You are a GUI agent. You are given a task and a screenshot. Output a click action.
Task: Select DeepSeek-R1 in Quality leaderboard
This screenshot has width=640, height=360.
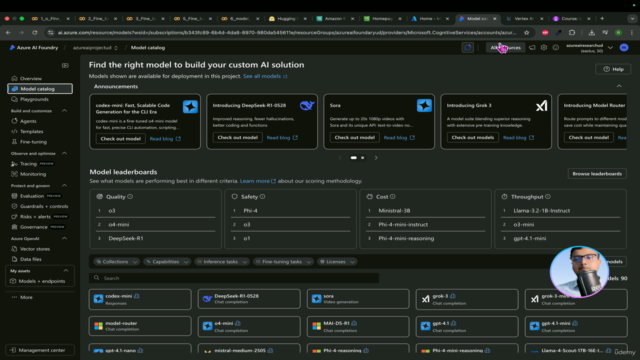point(126,238)
